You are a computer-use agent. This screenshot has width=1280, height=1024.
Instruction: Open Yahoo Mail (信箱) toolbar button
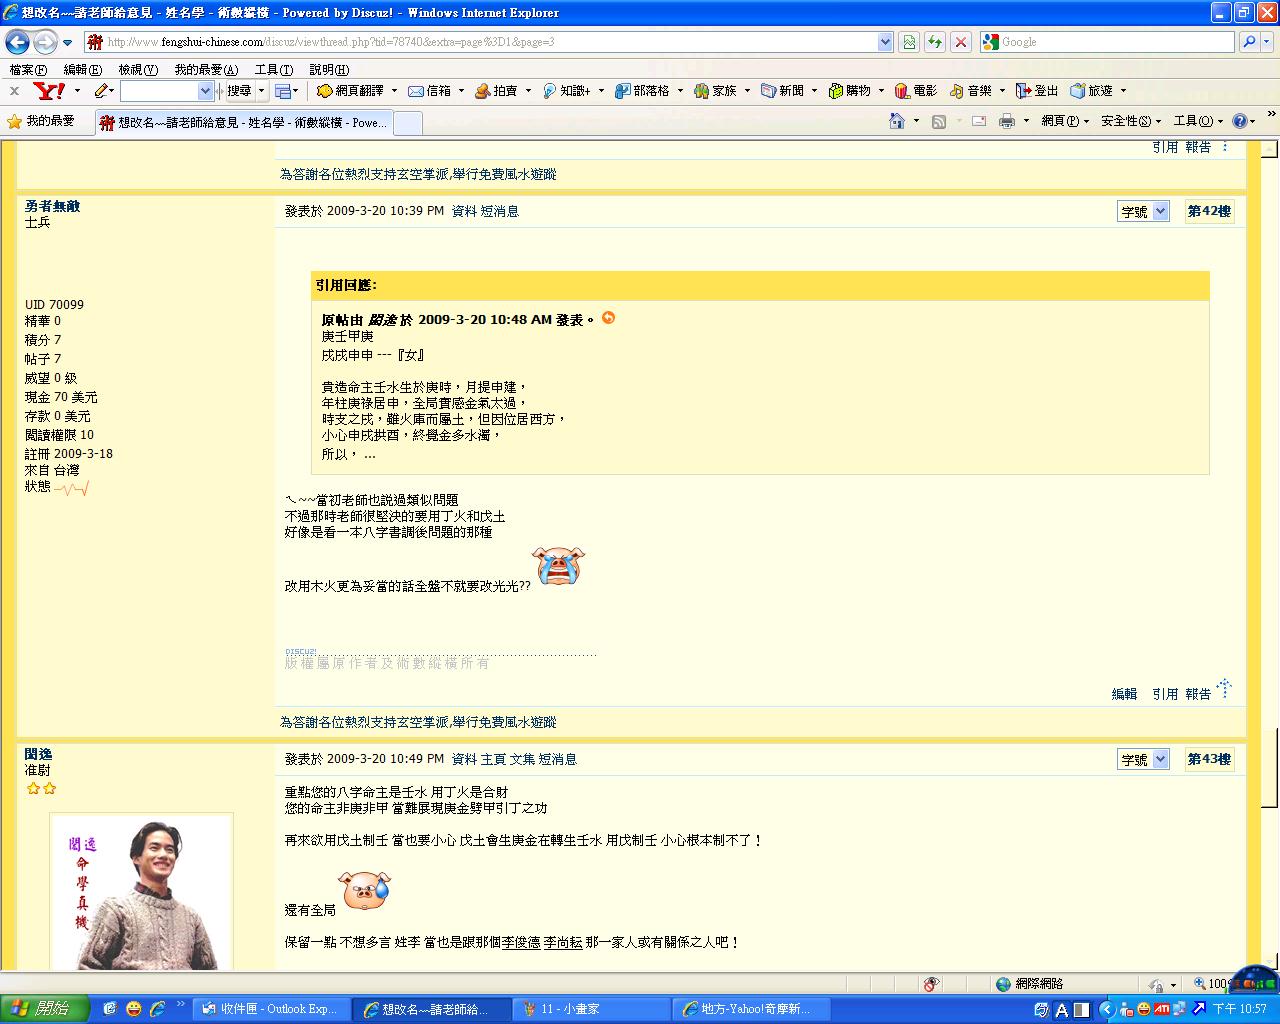pyautogui.click(x=430, y=91)
